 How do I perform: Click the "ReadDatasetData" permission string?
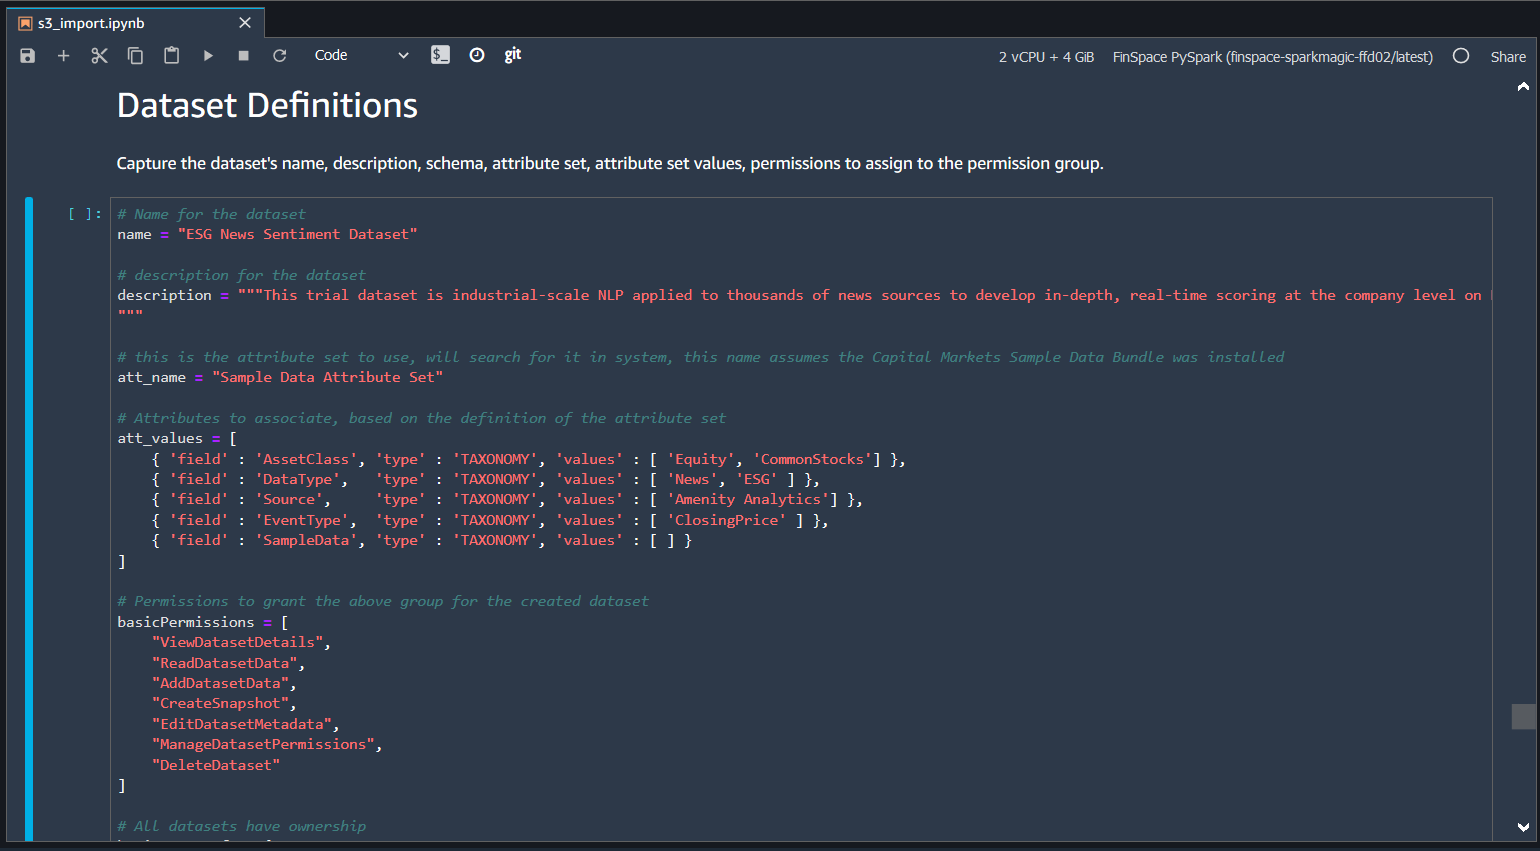coord(225,663)
